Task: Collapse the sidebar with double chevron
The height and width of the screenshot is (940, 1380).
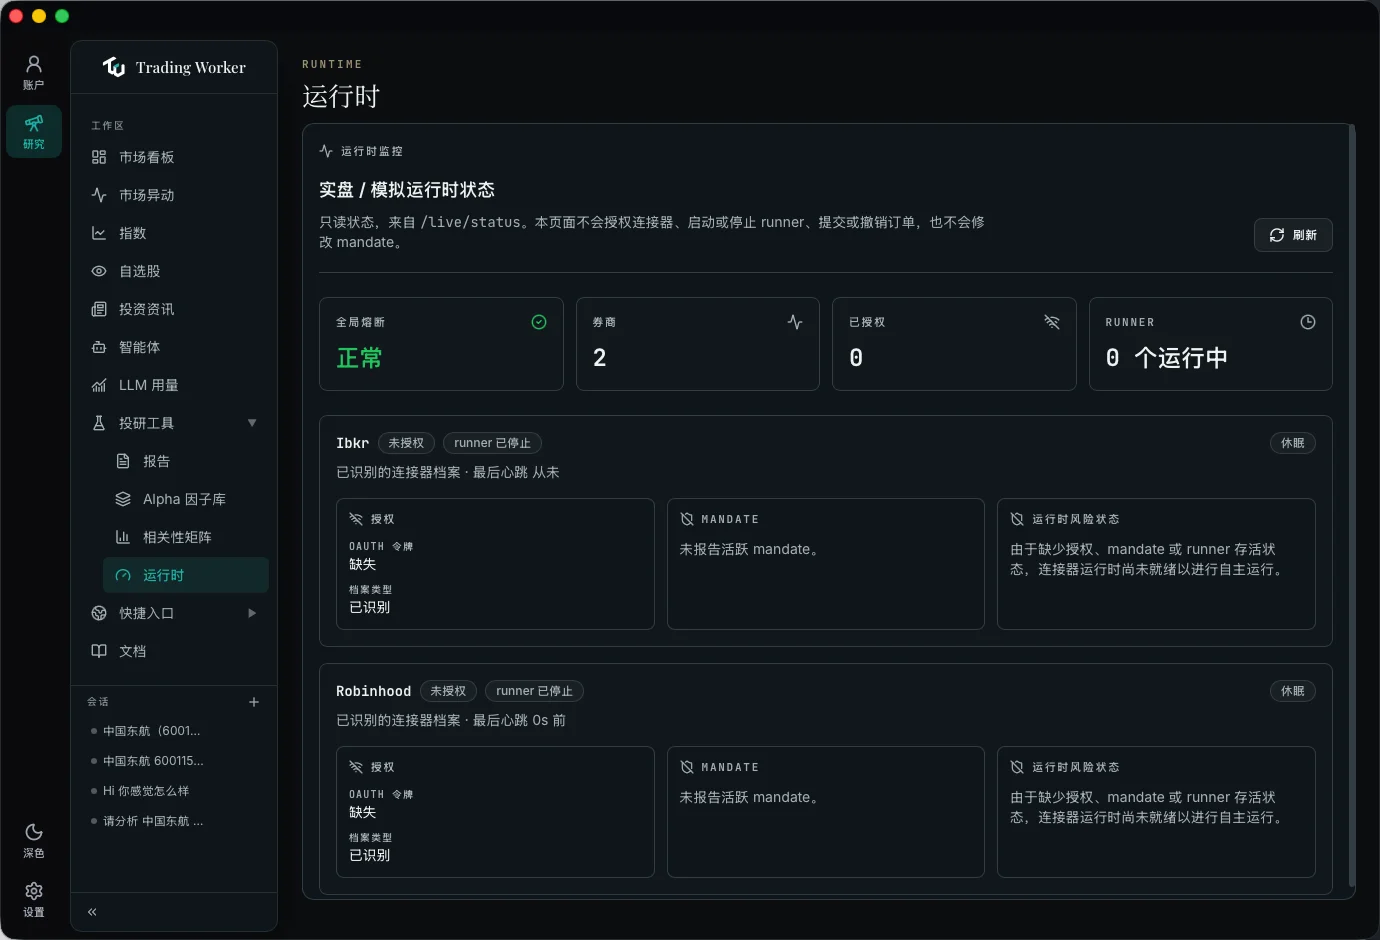Action: pyautogui.click(x=92, y=912)
